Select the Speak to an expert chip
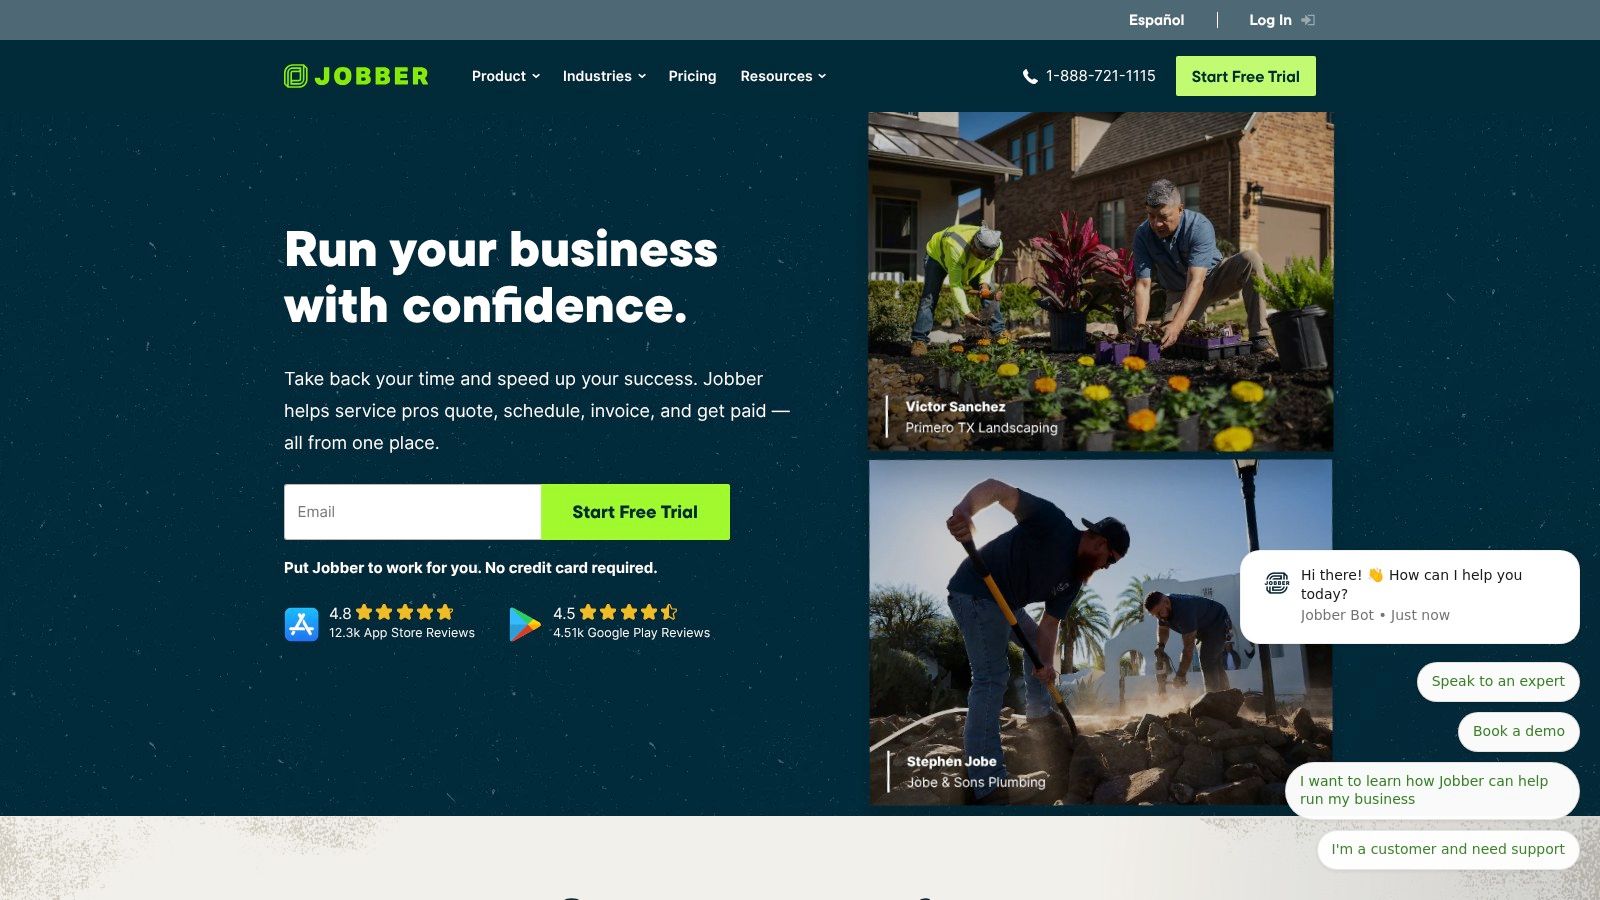The width and height of the screenshot is (1600, 900). pyautogui.click(x=1498, y=681)
